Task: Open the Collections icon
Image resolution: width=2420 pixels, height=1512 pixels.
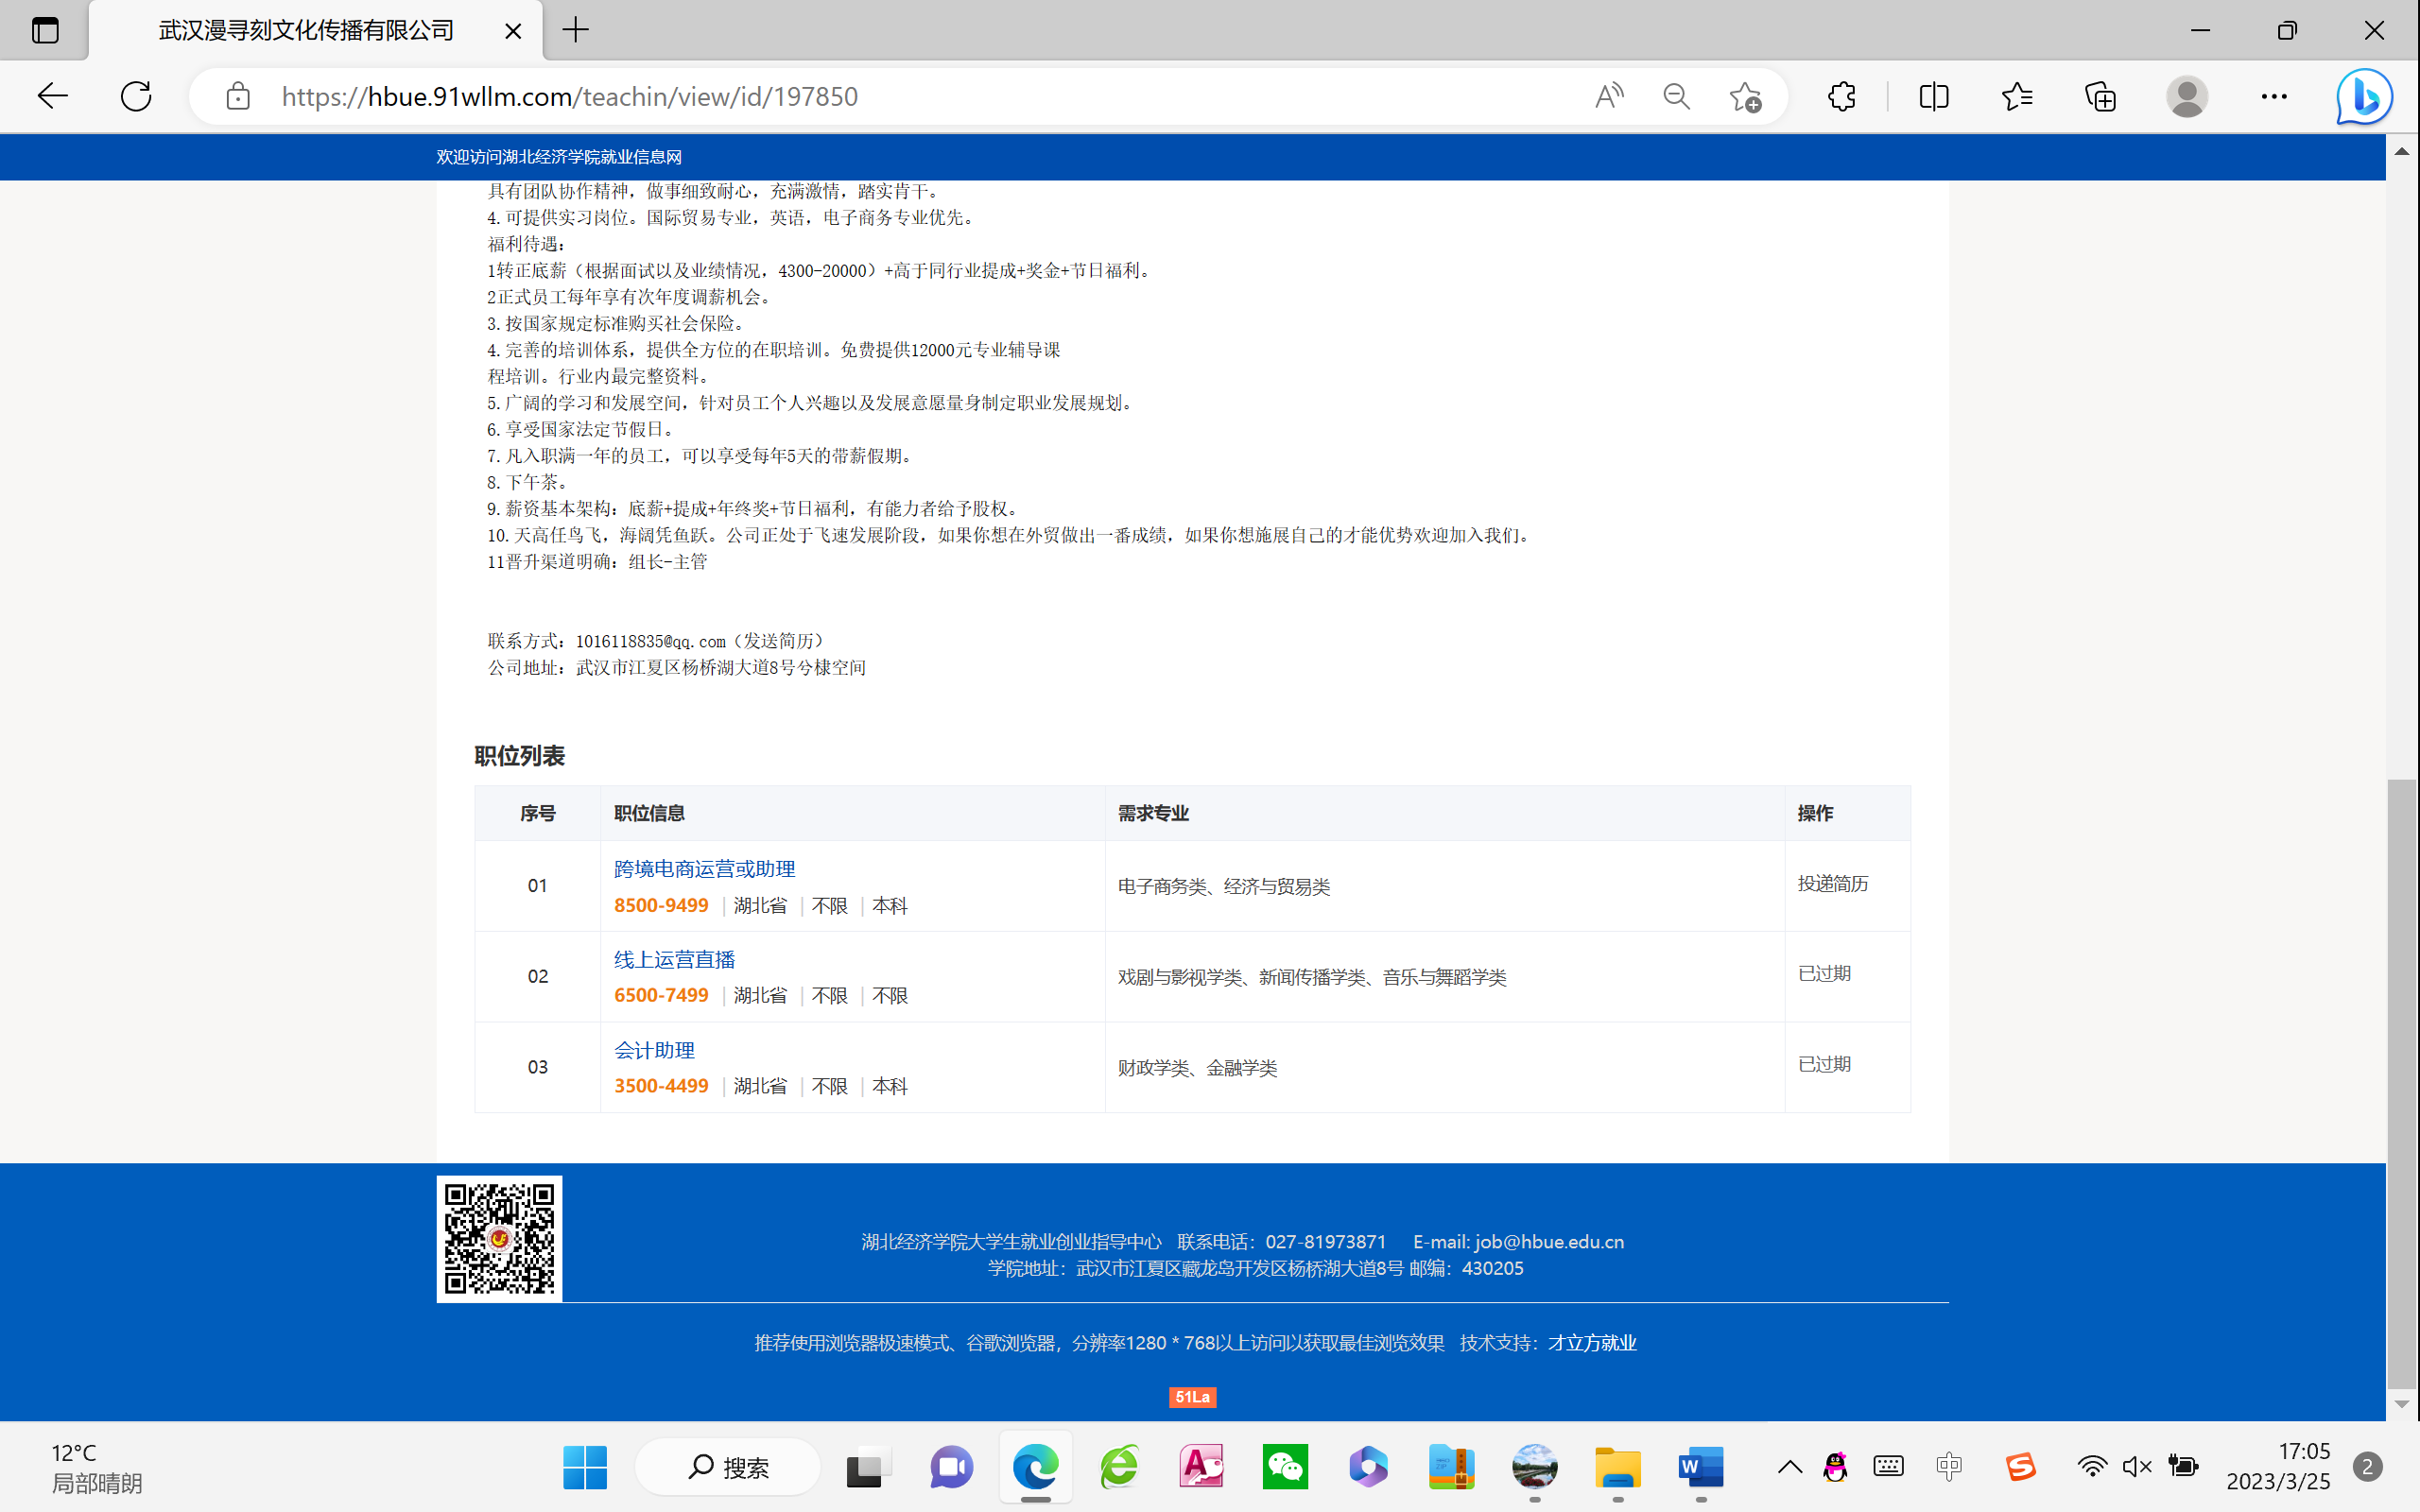Action: click(2100, 96)
